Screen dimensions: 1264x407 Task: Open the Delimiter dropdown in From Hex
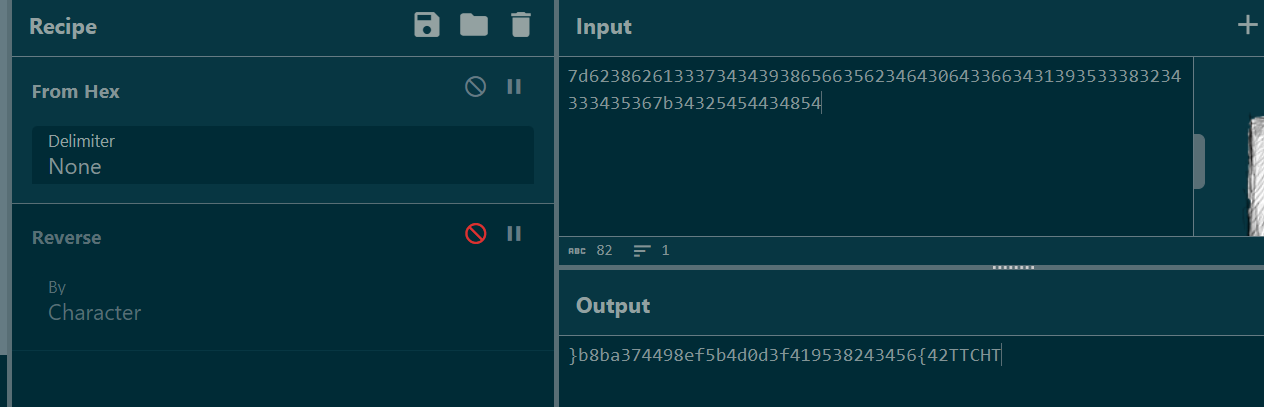point(283,155)
